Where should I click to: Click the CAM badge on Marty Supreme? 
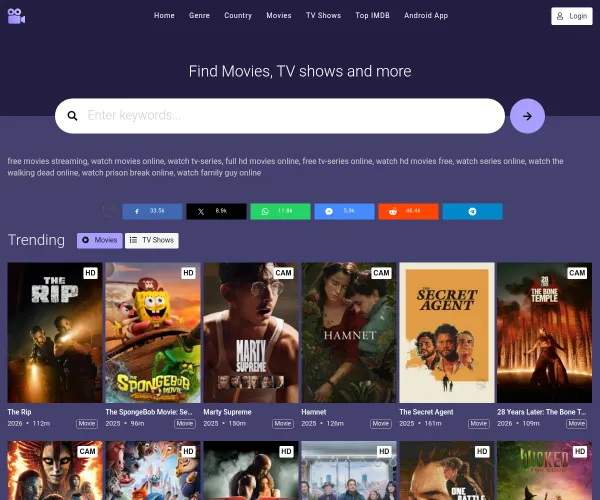[x=283, y=273]
